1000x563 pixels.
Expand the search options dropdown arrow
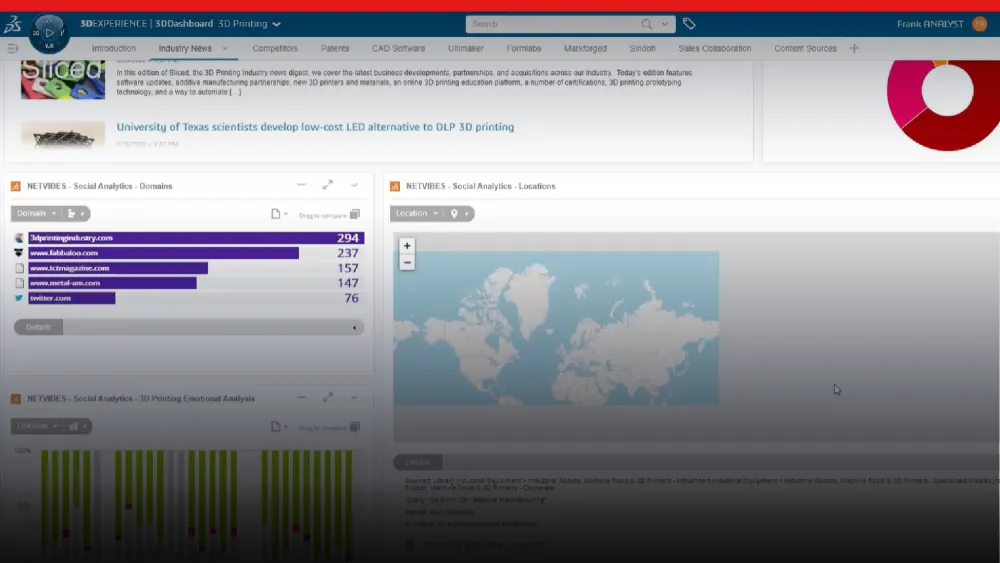point(665,24)
